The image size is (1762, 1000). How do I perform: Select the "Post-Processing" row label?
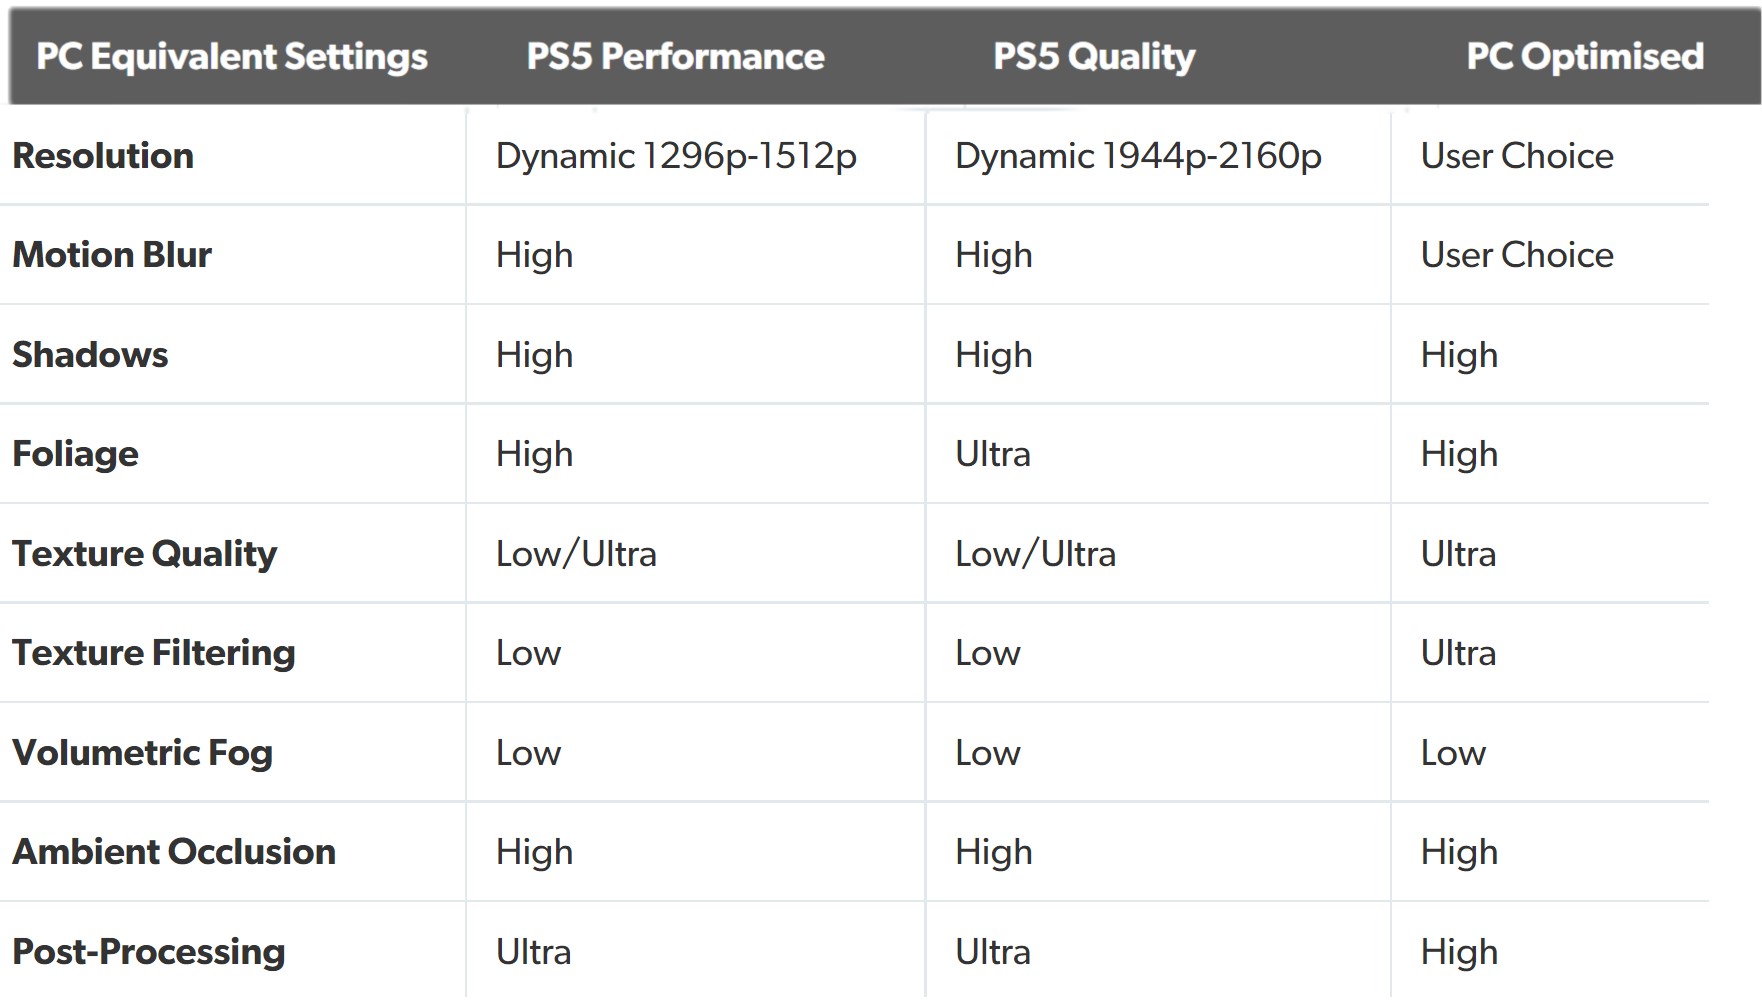(x=148, y=952)
